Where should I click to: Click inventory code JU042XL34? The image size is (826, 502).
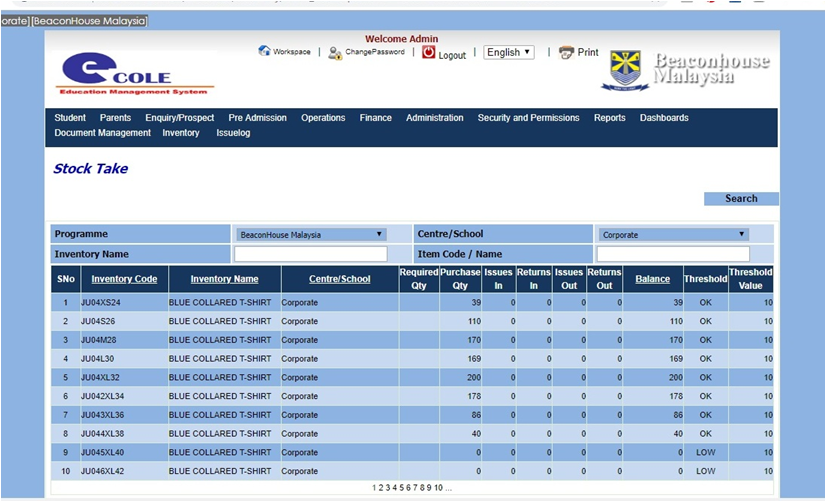click(102, 396)
